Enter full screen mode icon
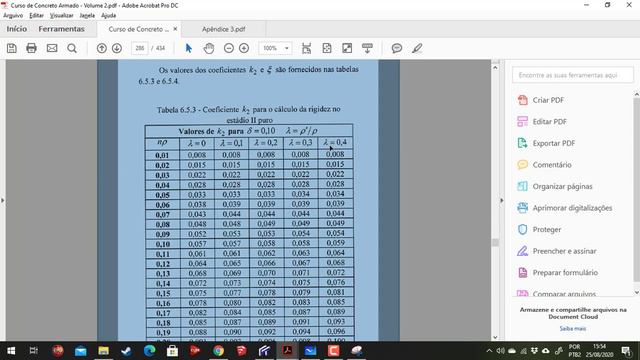Image resolution: width=640 pixels, height=360 pixels. [x=347, y=48]
